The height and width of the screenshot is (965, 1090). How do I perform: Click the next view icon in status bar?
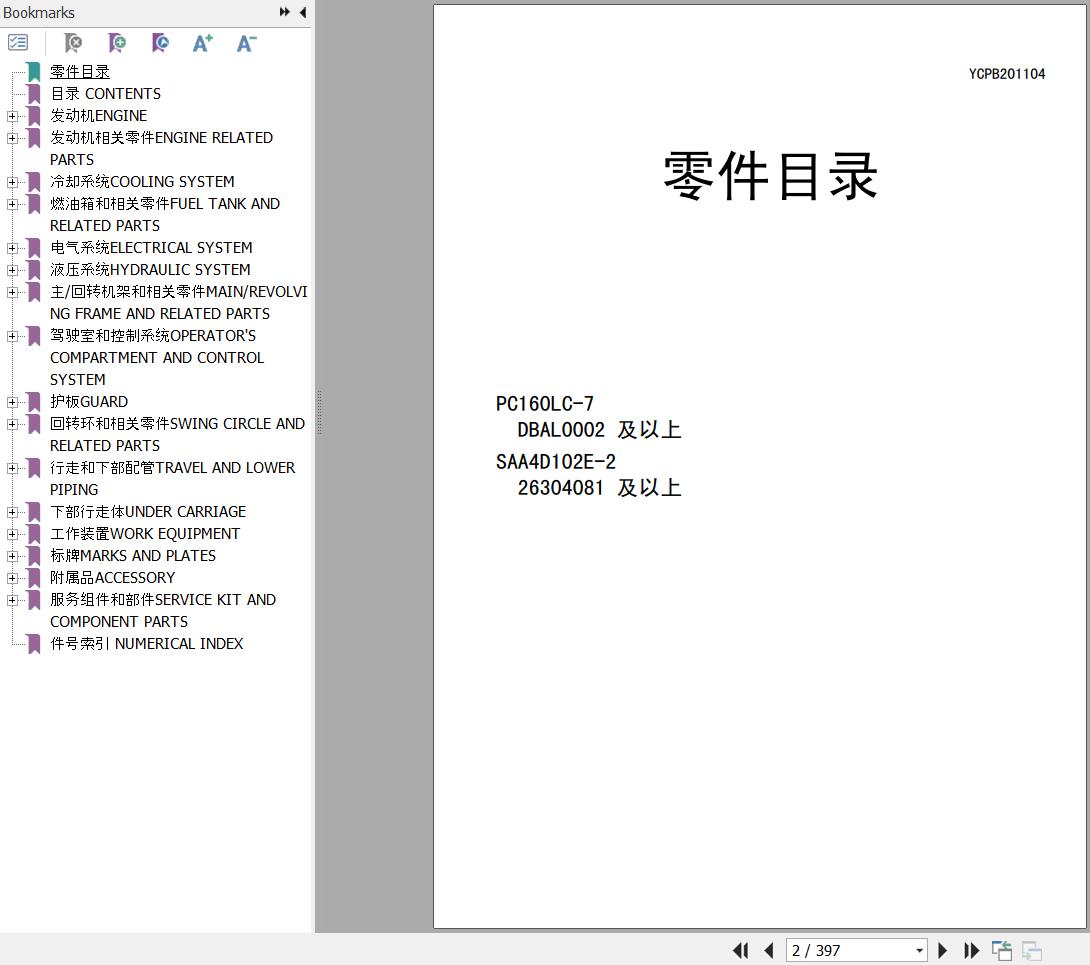(x=1032, y=950)
